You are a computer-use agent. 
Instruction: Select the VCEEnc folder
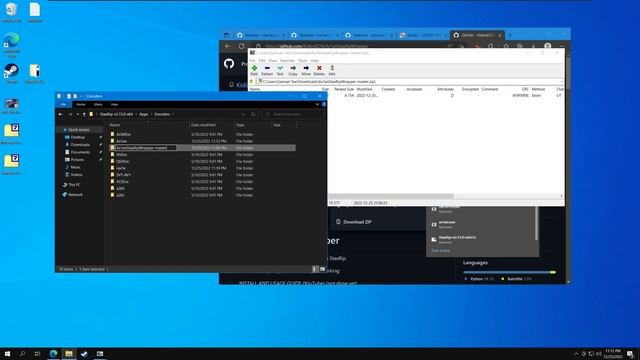(122, 182)
